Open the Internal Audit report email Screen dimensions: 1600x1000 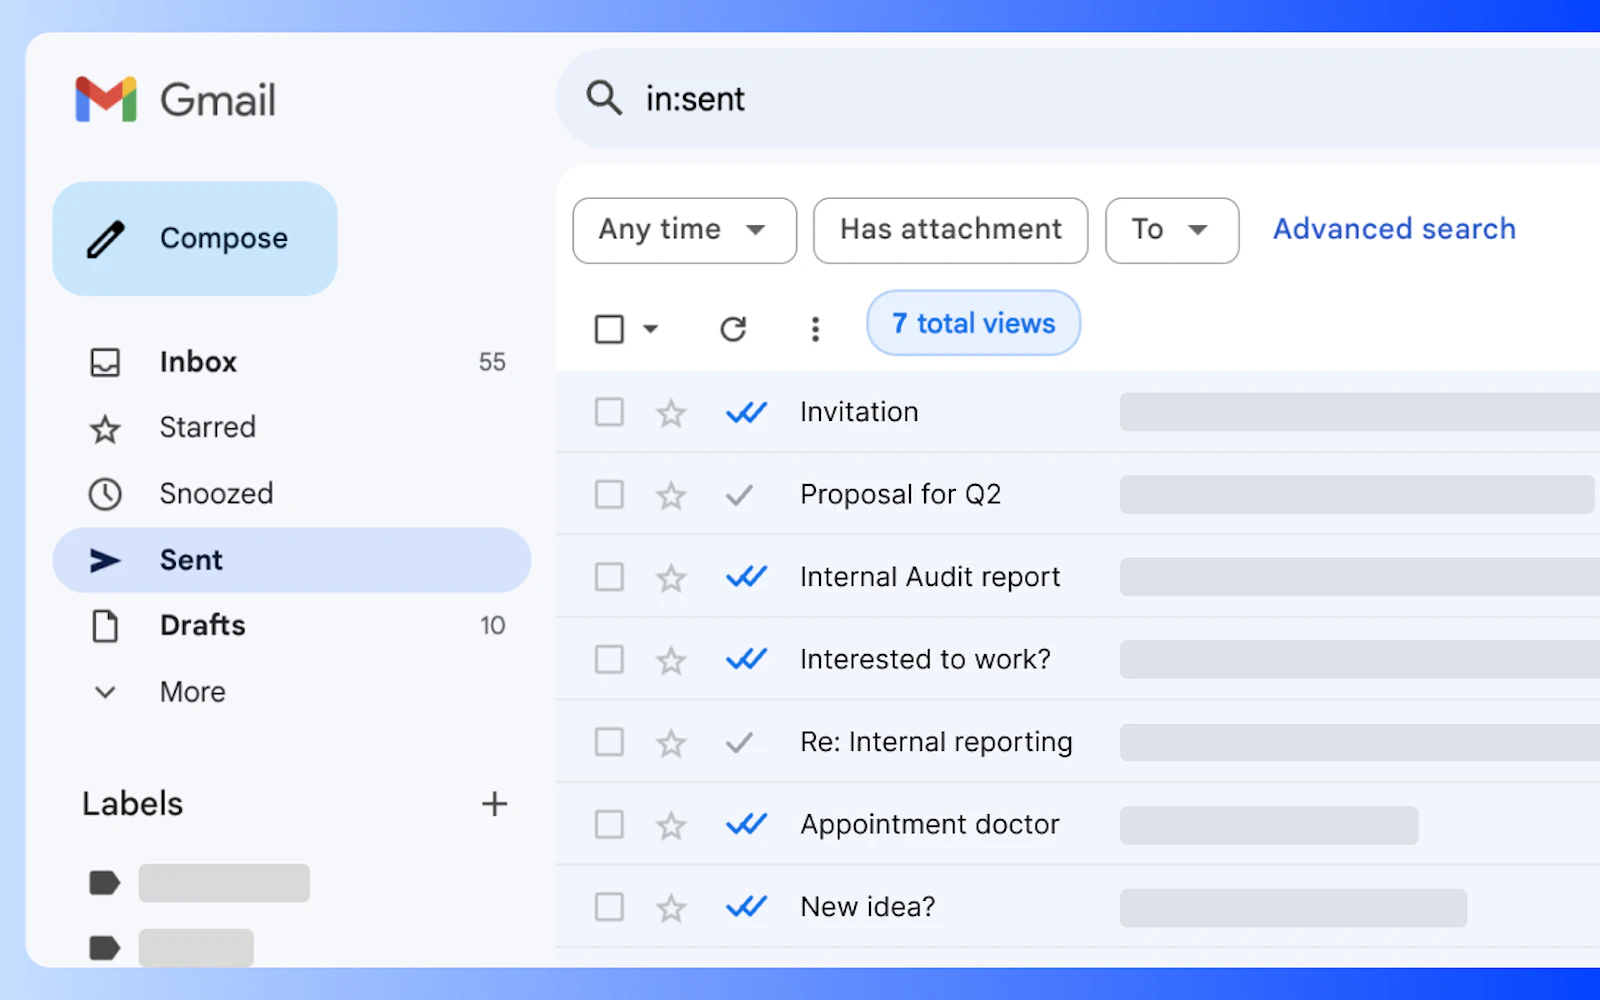[1078, 577]
